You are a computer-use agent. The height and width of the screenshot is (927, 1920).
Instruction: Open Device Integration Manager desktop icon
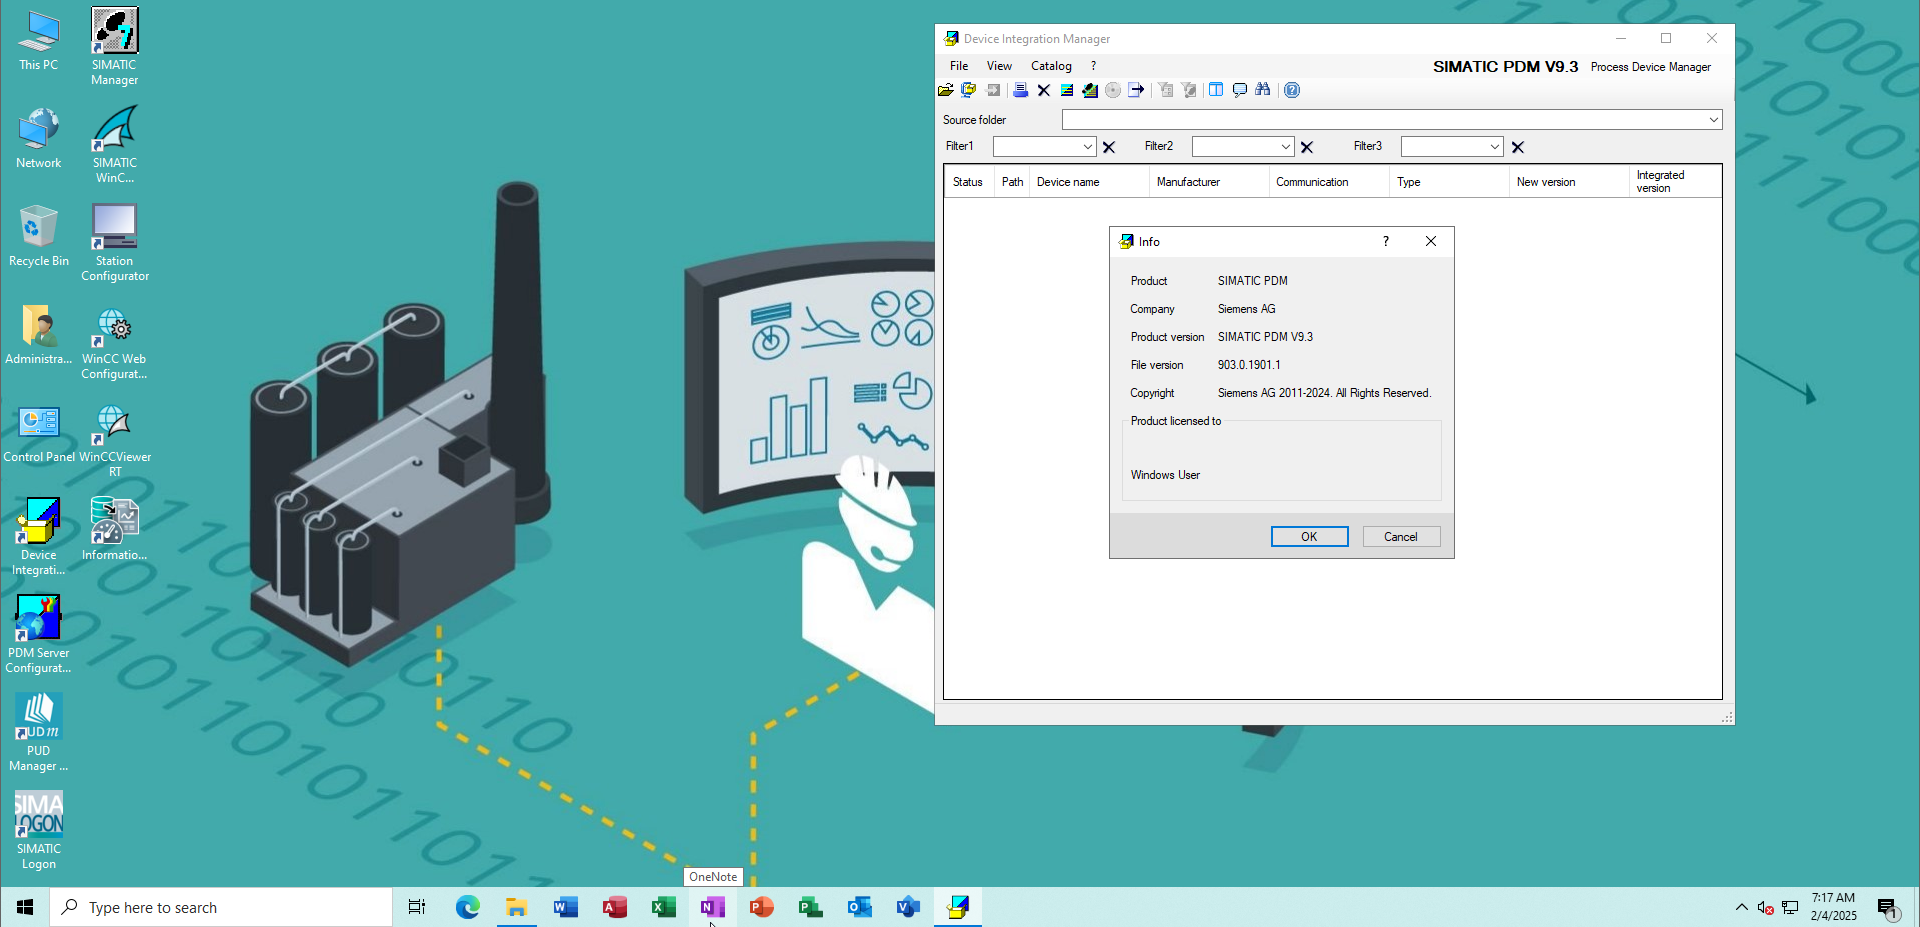point(39,536)
